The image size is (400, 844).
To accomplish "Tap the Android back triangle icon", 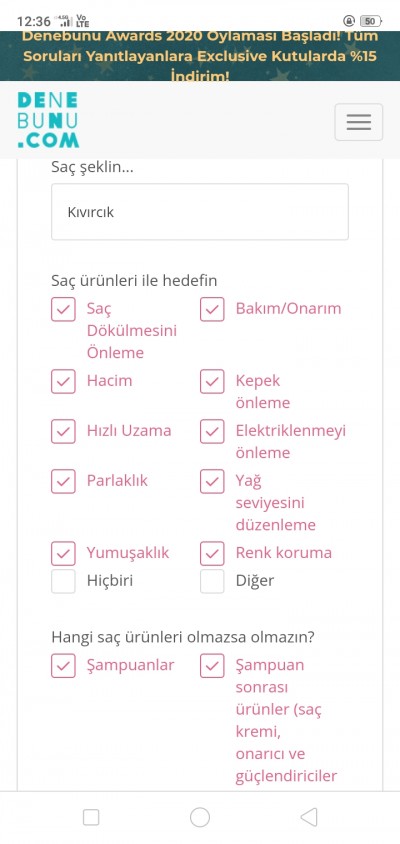I will click(x=308, y=817).
